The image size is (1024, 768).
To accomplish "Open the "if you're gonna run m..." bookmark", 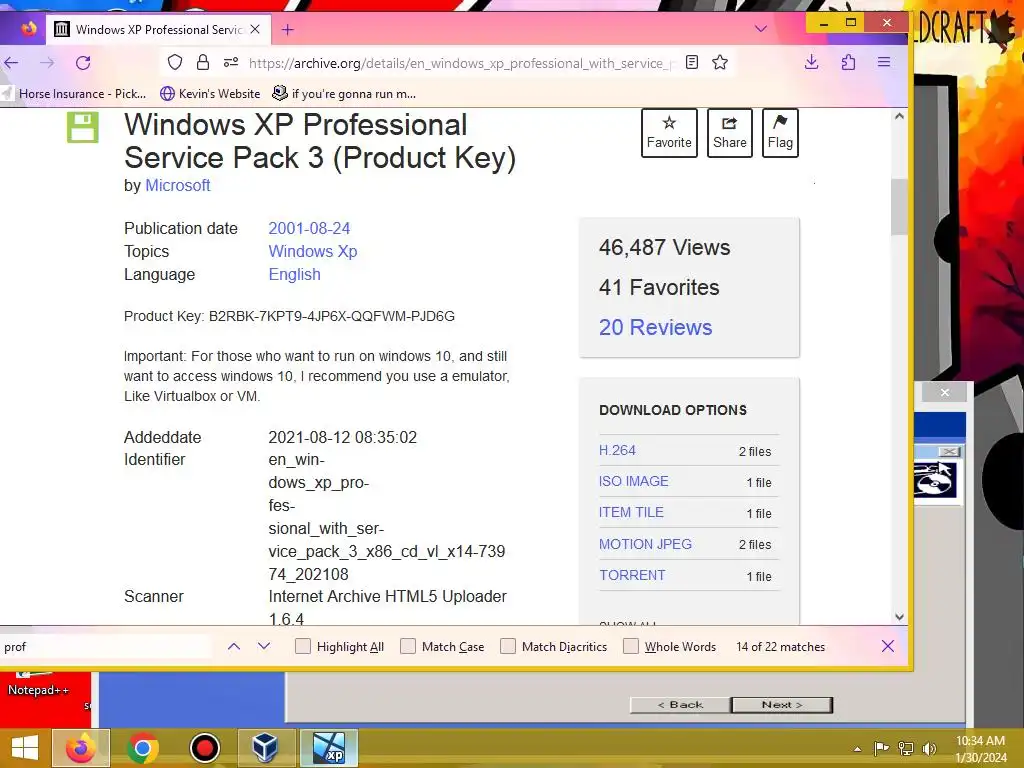I will 344,94.
